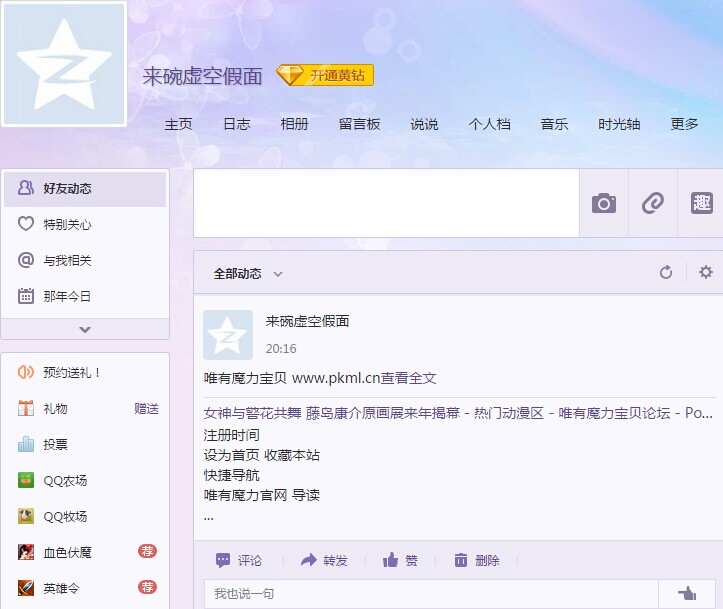Viewport: 723px width, 609px height.
Task: Click the large profile avatar picture
Action: click(x=65, y=64)
